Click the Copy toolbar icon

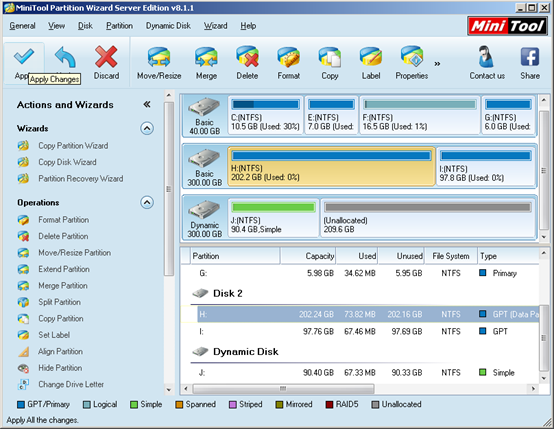coord(330,57)
